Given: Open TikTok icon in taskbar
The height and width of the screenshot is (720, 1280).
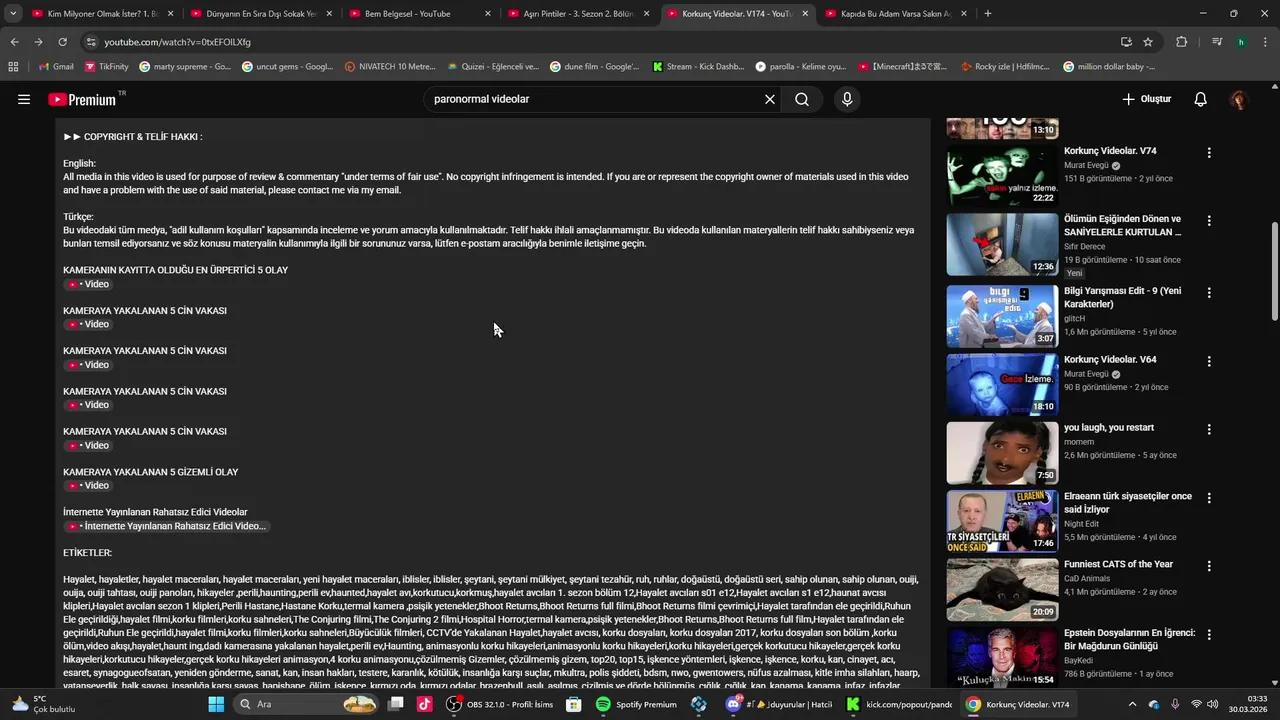Looking at the screenshot, I should tap(425, 704).
